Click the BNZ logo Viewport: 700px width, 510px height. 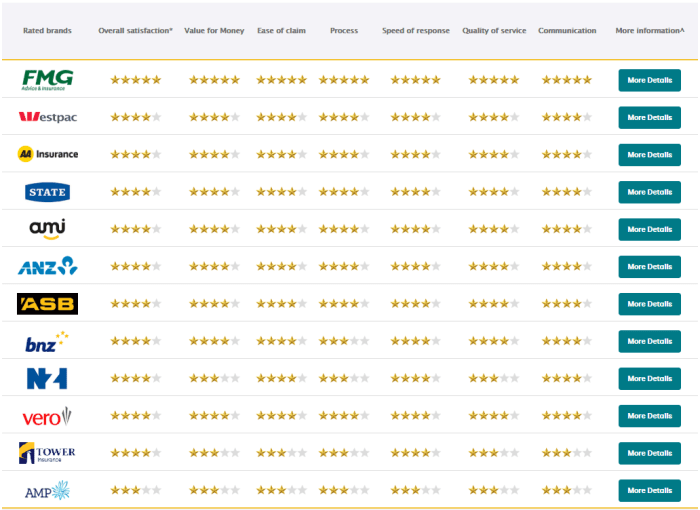point(47,341)
